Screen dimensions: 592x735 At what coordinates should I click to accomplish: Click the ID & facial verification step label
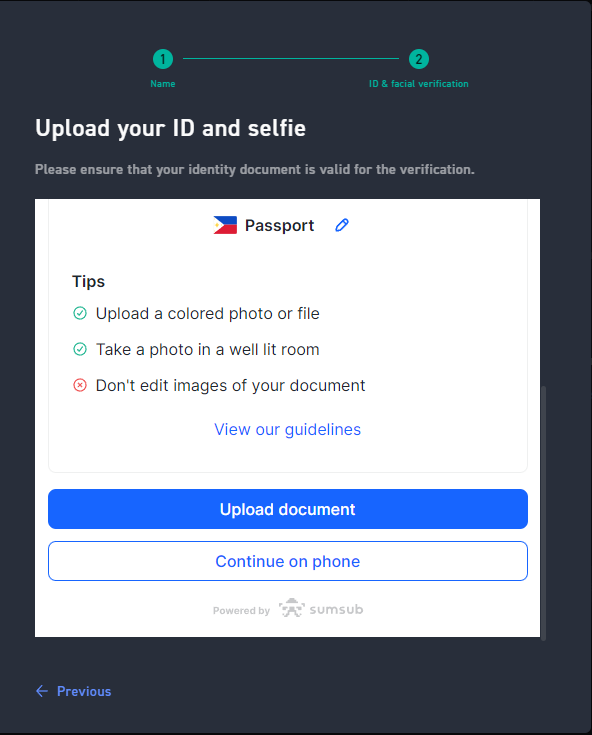pyautogui.click(x=419, y=84)
